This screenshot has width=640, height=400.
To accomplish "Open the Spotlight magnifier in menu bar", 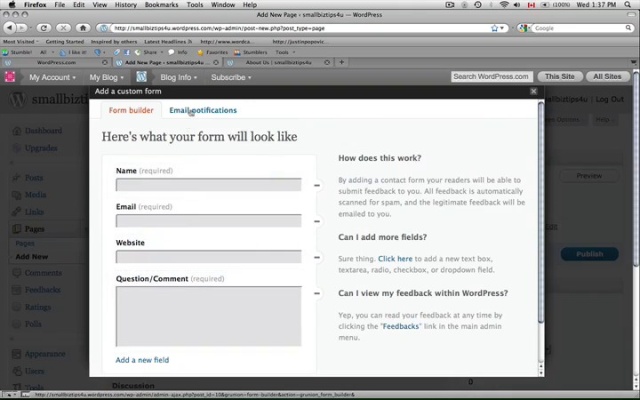I will pos(628,5).
